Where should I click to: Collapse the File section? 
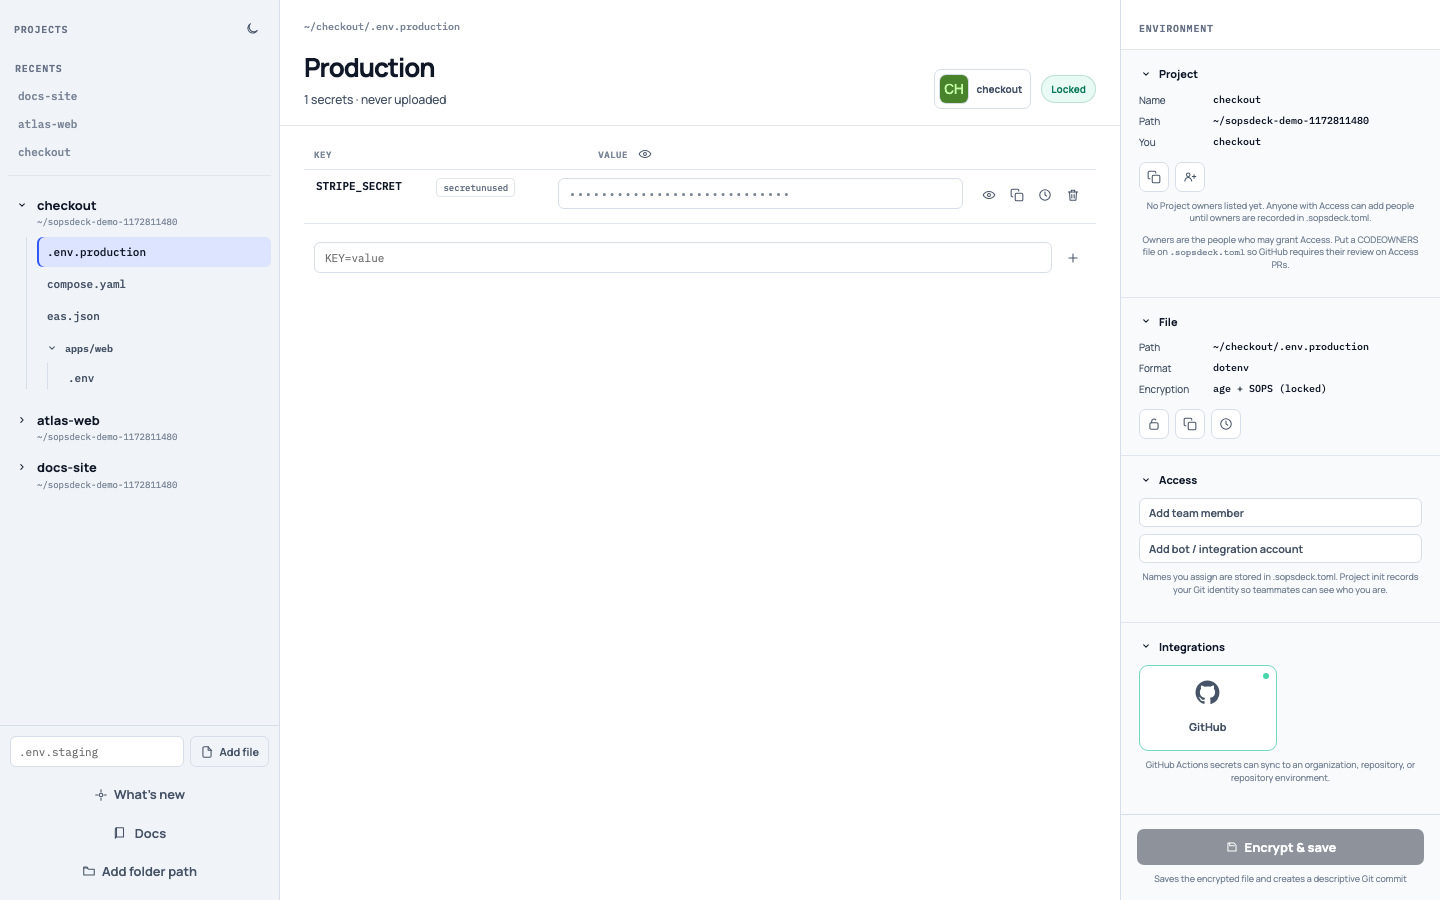click(1146, 322)
